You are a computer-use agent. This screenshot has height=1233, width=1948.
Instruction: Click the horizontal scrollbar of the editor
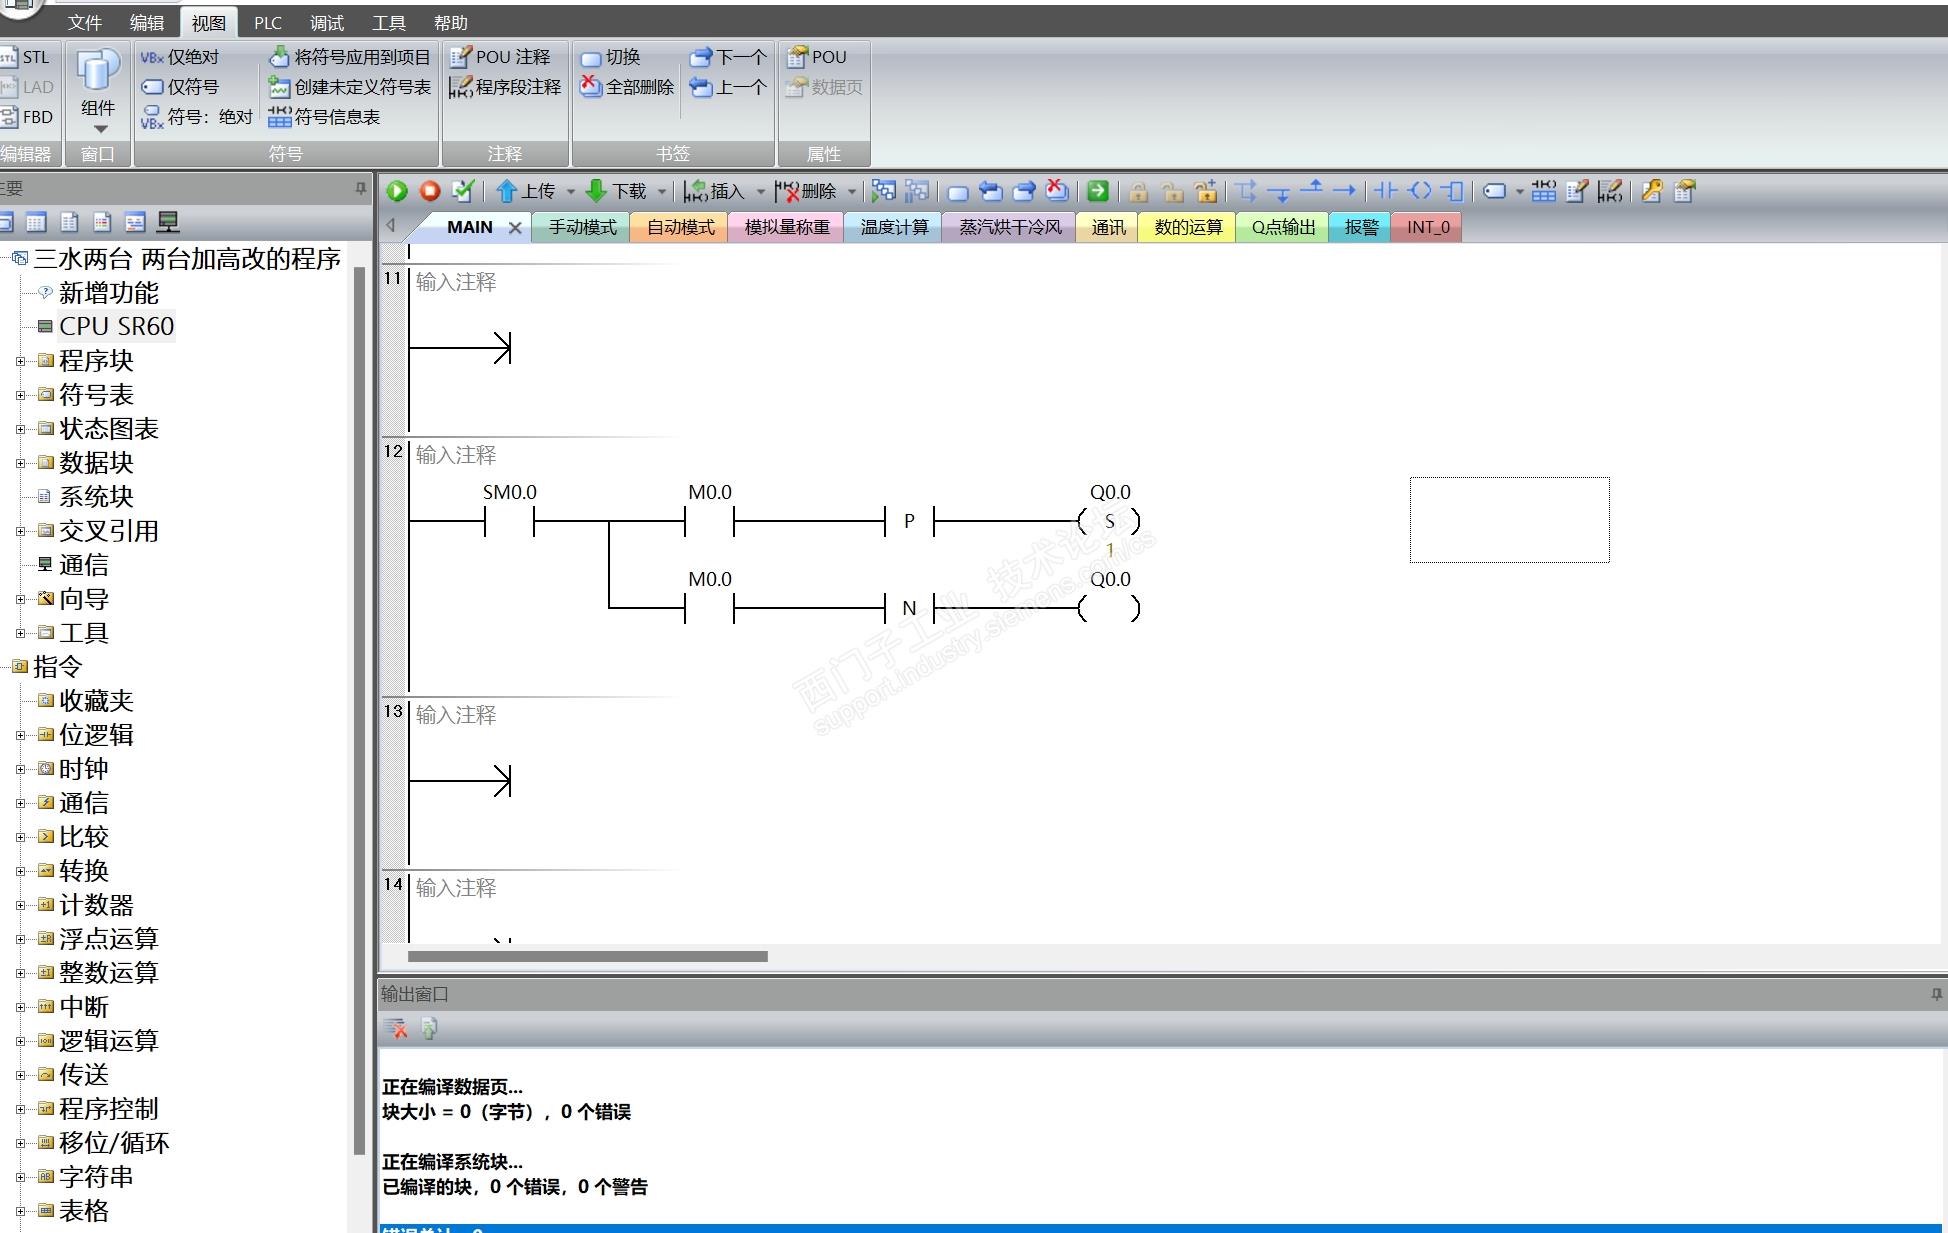point(587,956)
